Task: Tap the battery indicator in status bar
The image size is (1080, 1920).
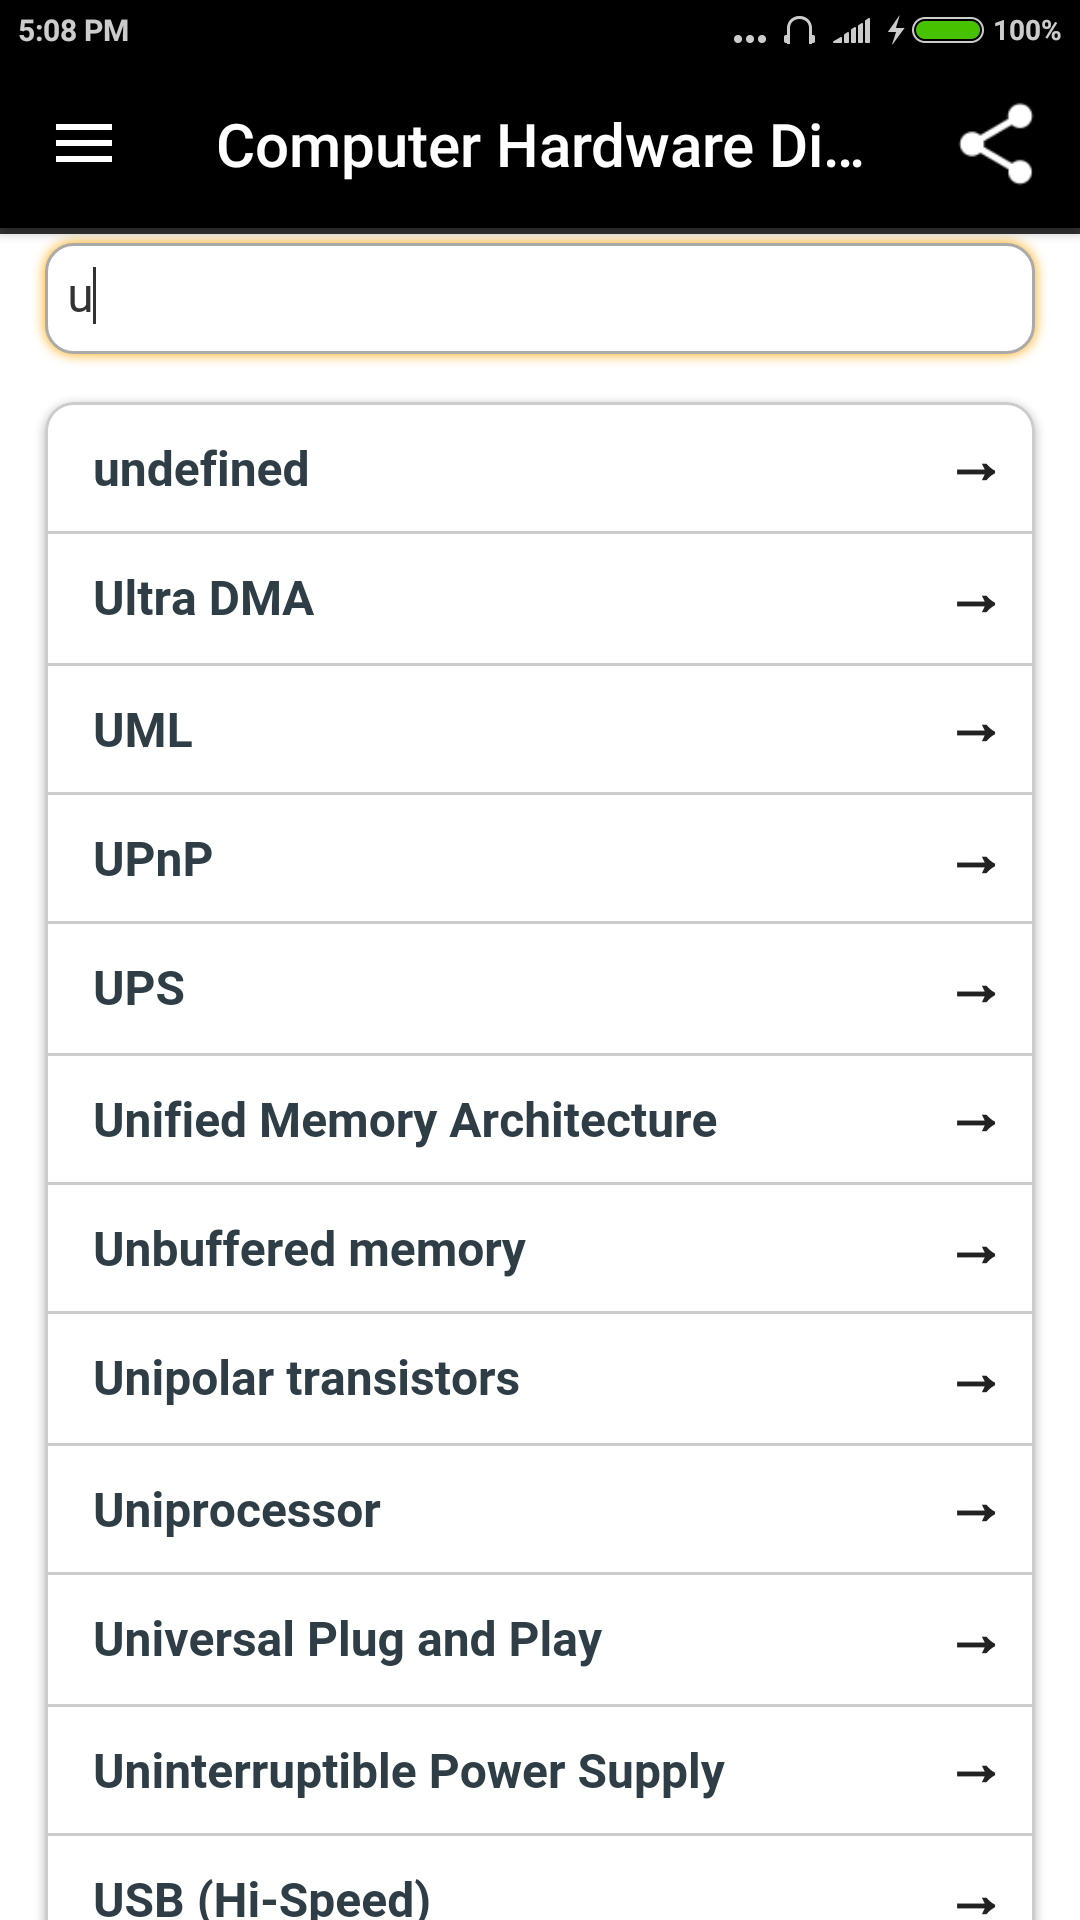Action: pyautogui.click(x=947, y=31)
